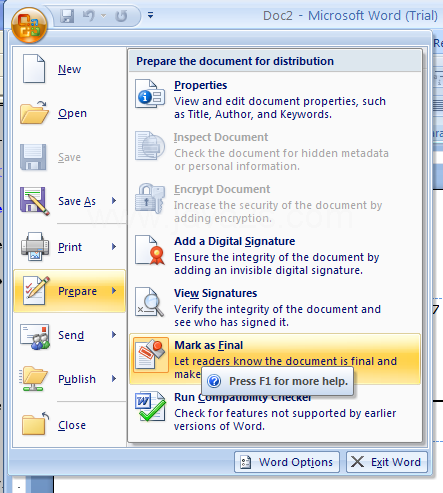The width and height of the screenshot is (443, 493).
Task: Click the Exit Word button
Action: (x=387, y=462)
